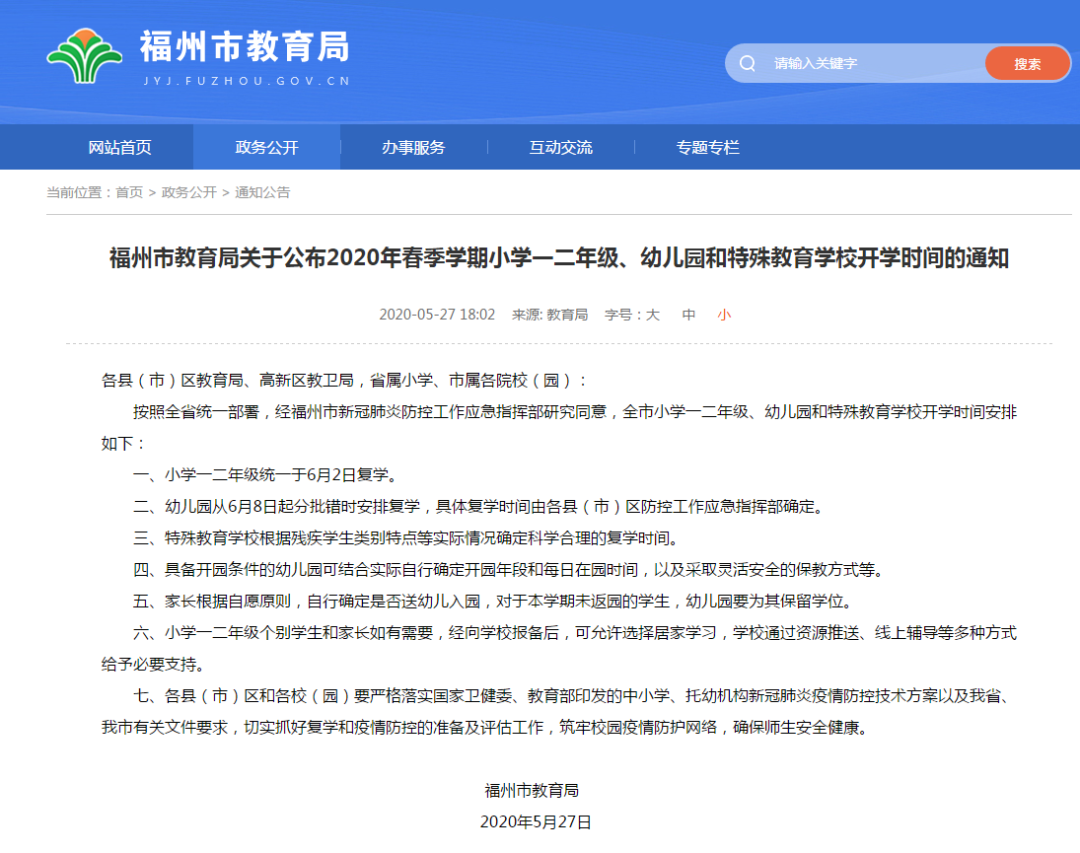Screen dimensions: 1080x853
Task: Click the 福州市教育局 site title text
Action: [245, 47]
